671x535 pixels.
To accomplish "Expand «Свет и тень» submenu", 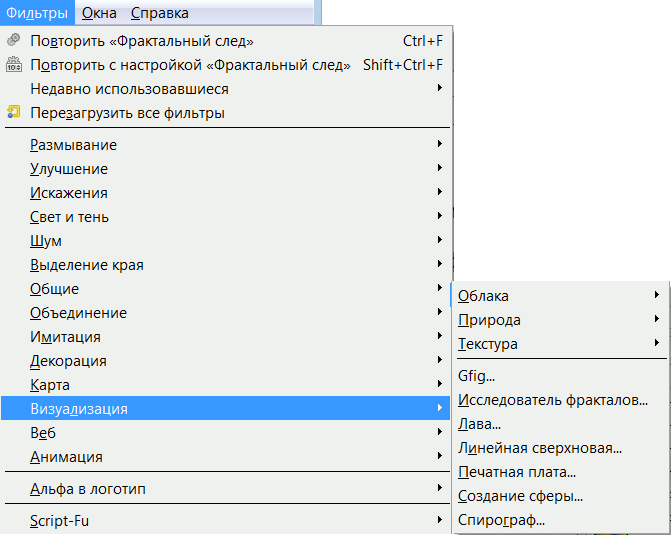I will 69,217.
